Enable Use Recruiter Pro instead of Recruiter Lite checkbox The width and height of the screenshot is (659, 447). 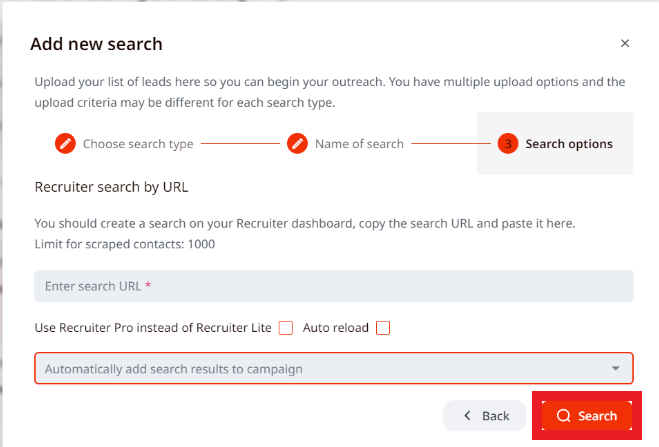(x=286, y=328)
